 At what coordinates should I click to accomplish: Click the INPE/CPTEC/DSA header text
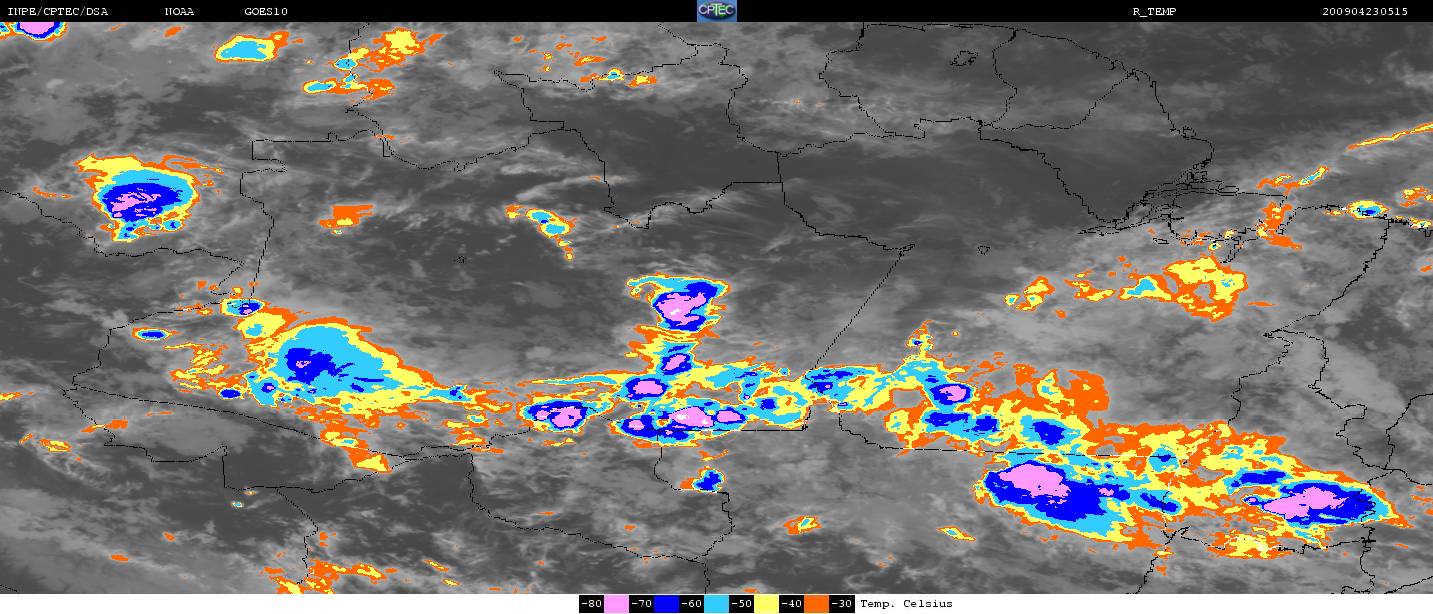57,12
